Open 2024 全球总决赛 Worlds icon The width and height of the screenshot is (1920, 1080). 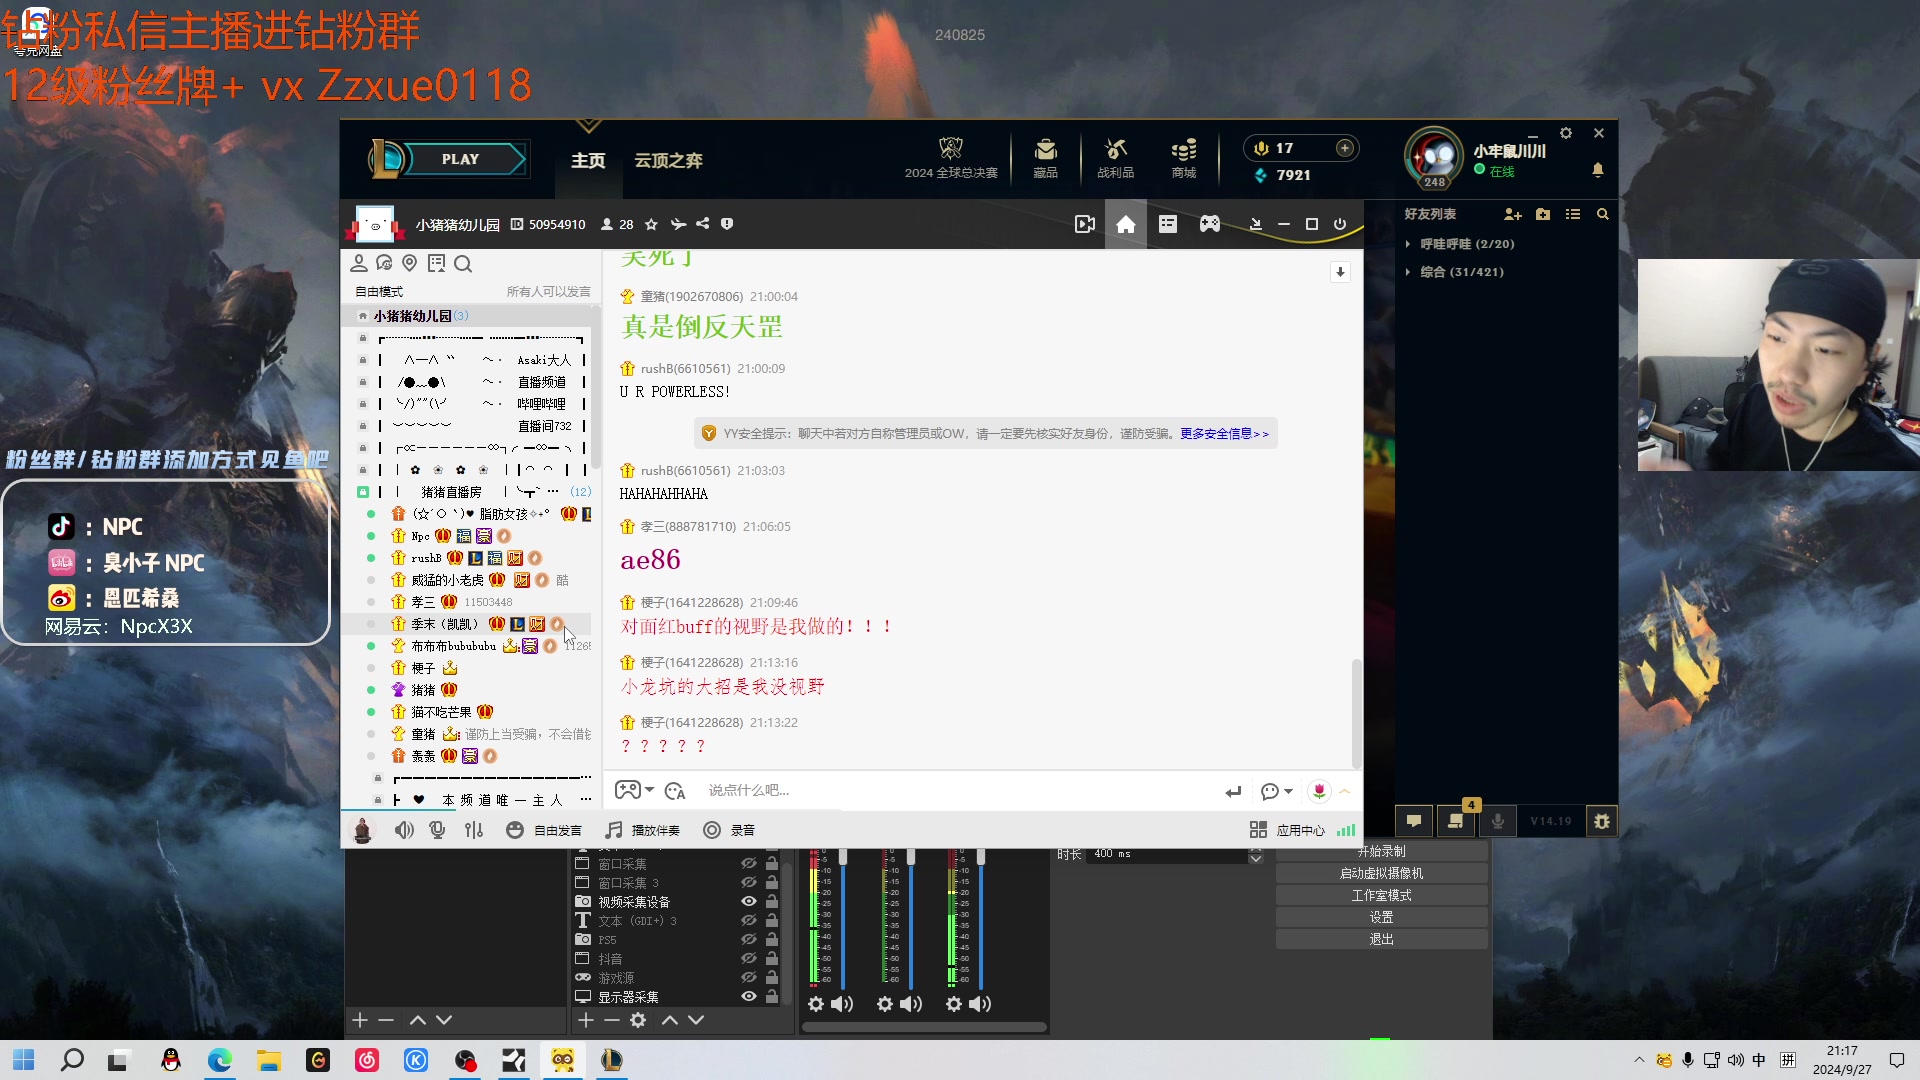click(x=951, y=158)
